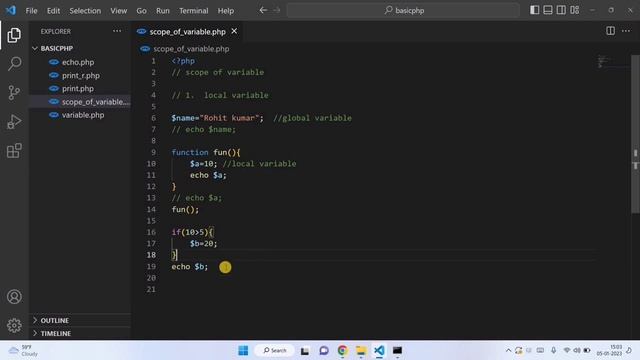
Task: Open the View menu
Action: coord(118,11)
